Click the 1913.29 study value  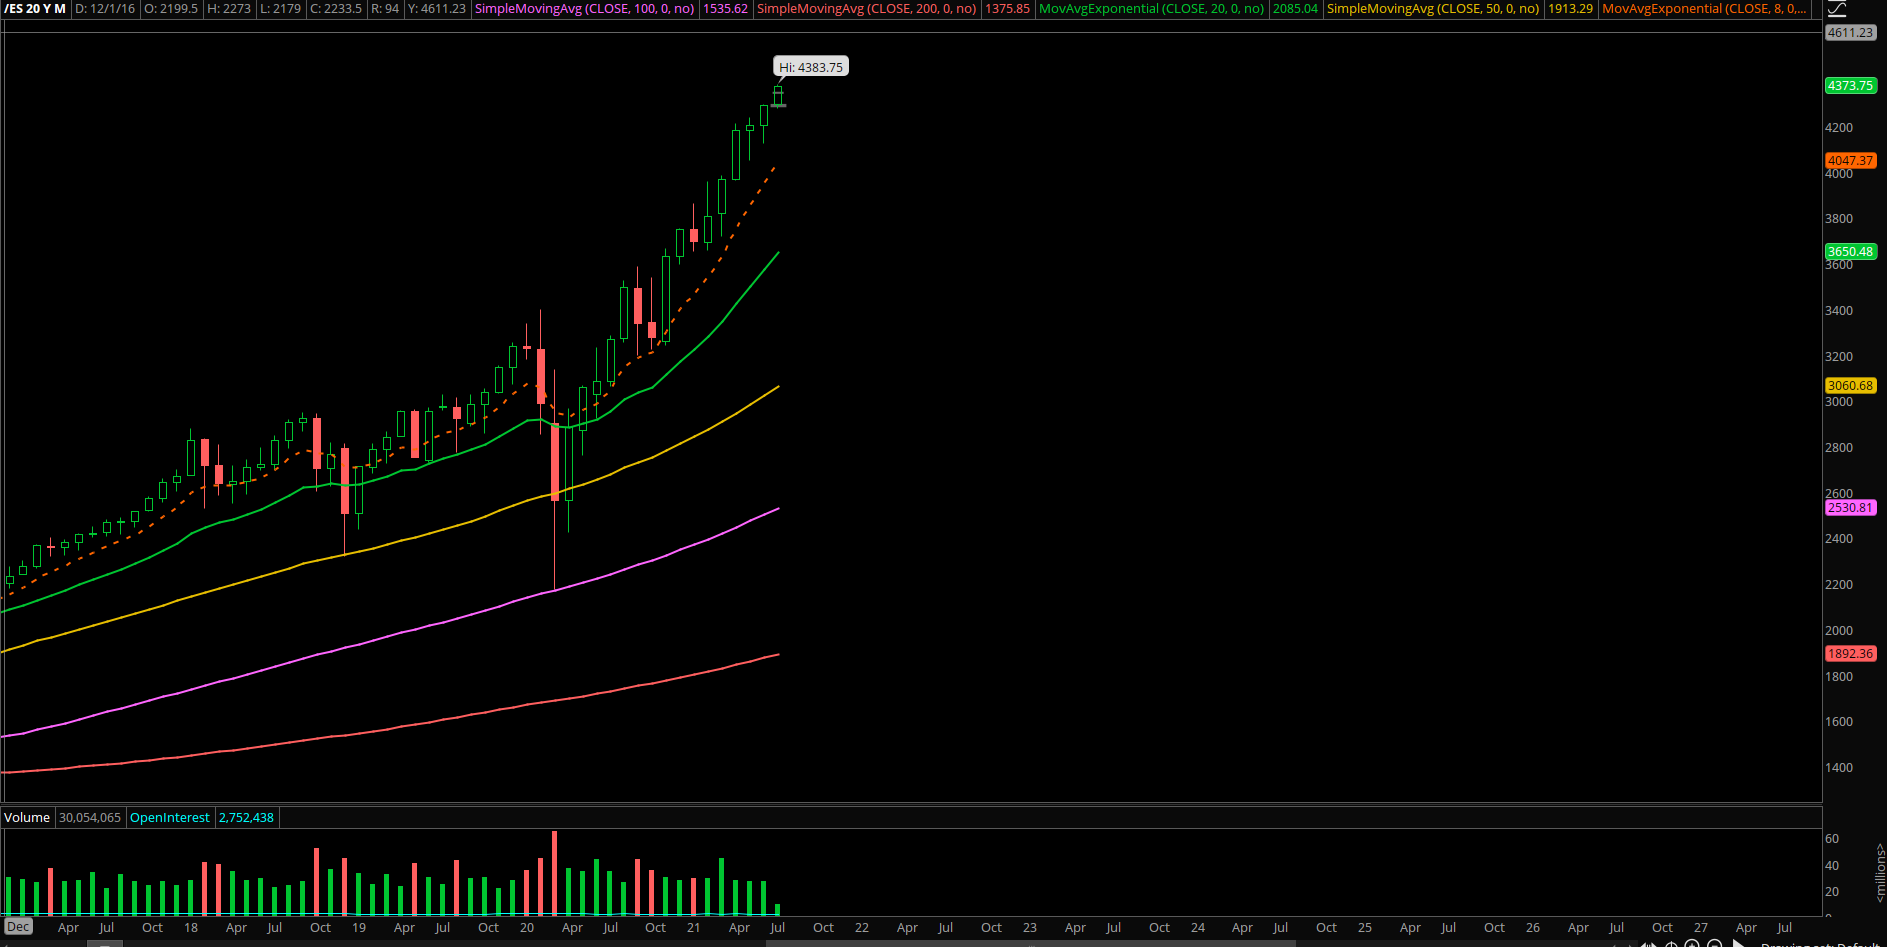point(1570,8)
